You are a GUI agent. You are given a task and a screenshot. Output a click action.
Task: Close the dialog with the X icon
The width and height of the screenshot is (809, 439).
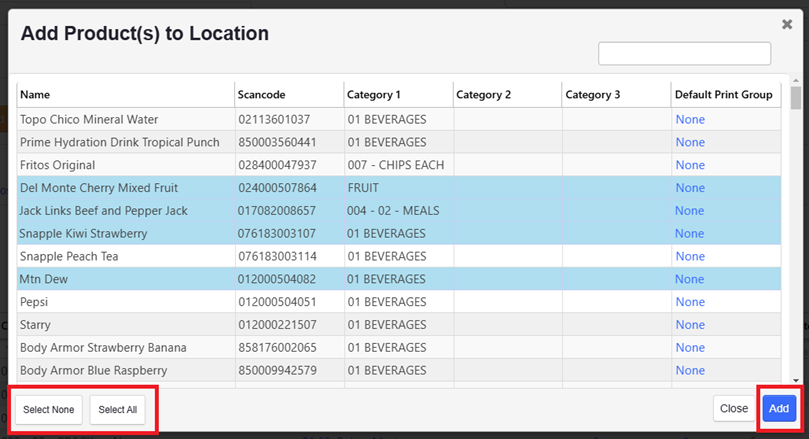point(787,24)
